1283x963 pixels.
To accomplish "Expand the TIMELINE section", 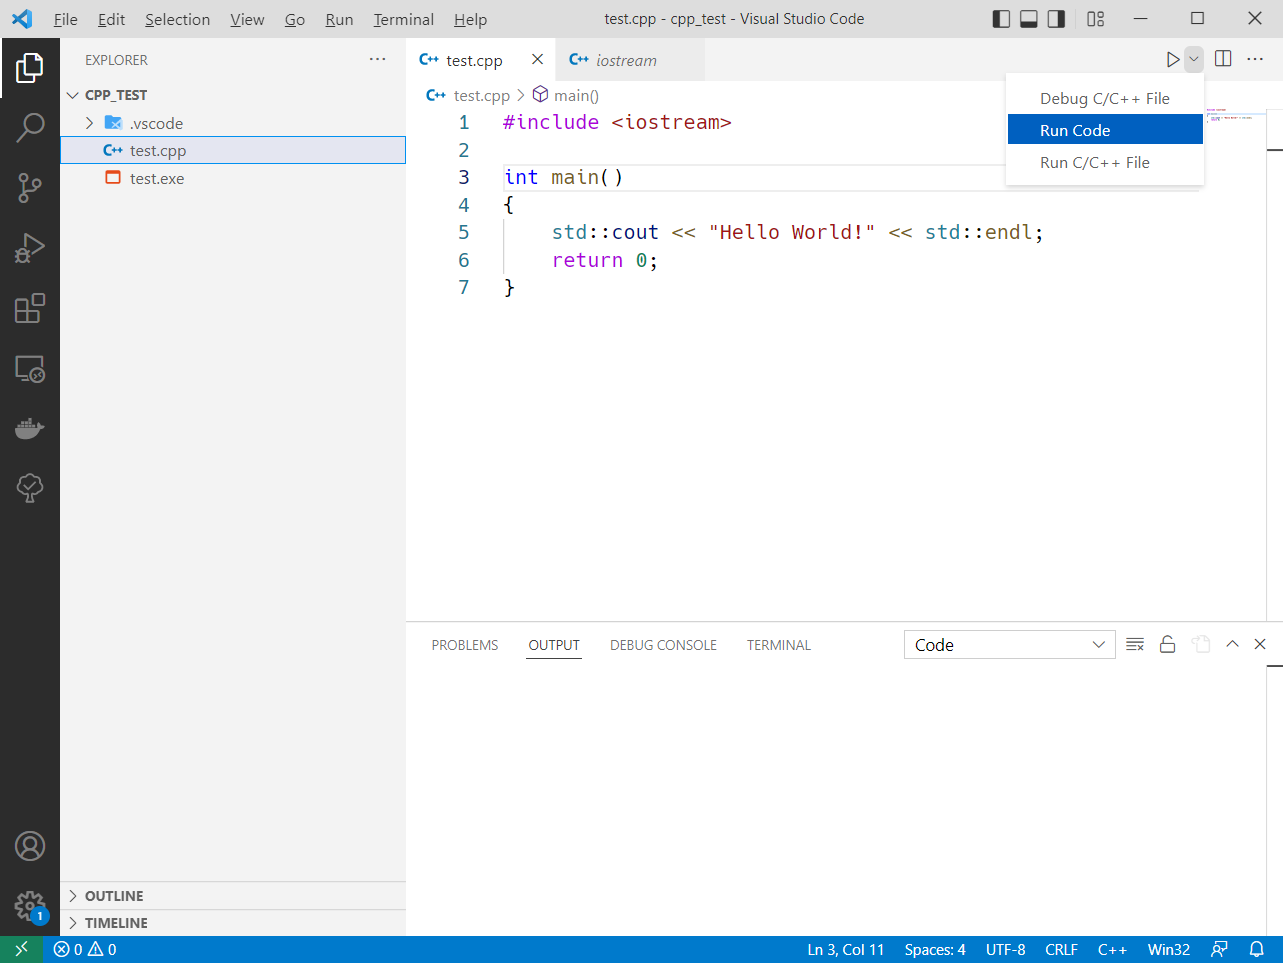I will [x=73, y=923].
